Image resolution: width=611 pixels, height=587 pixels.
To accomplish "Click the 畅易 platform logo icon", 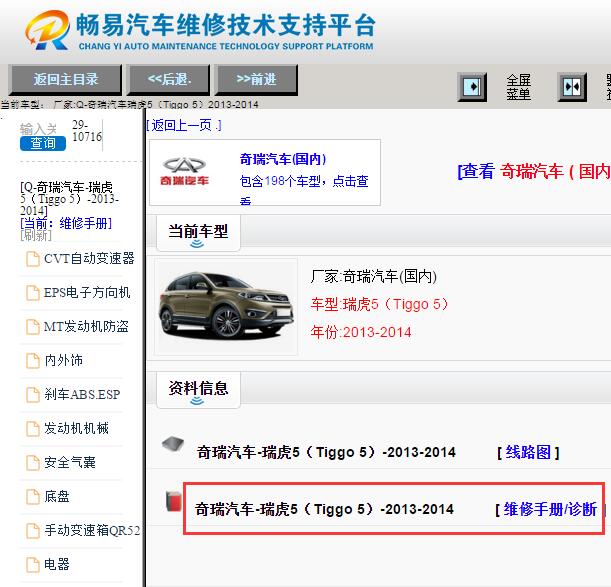I will point(48,30).
